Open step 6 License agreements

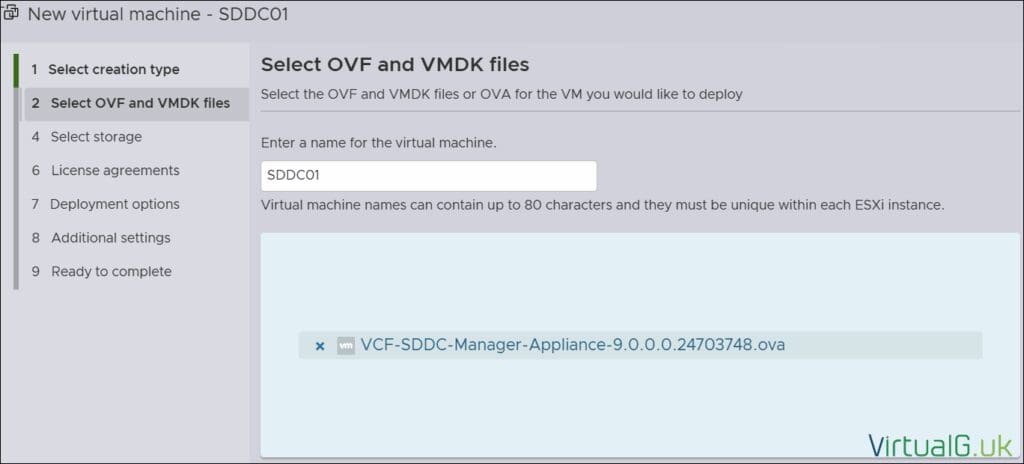click(115, 170)
